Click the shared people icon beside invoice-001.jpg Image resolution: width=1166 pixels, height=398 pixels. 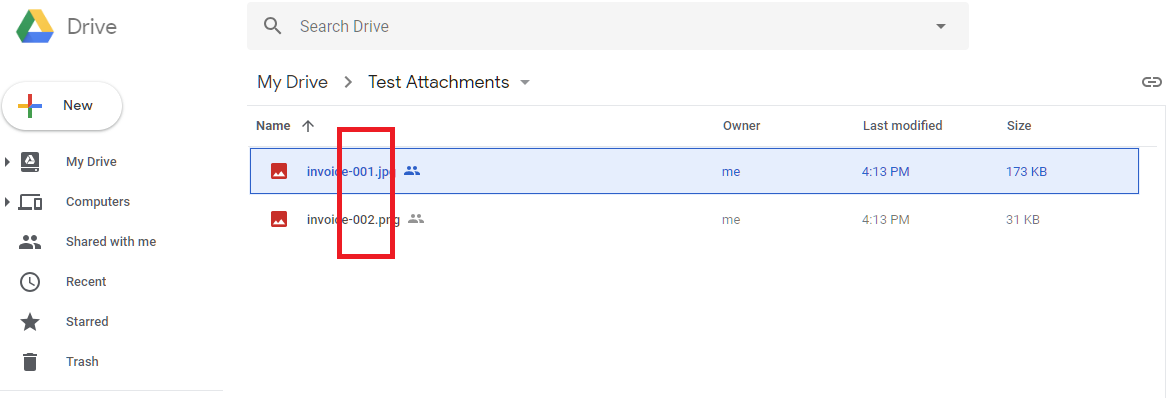point(412,170)
